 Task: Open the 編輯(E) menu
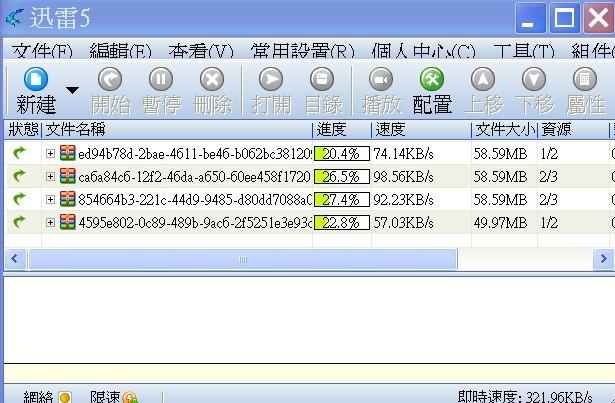click(120, 51)
